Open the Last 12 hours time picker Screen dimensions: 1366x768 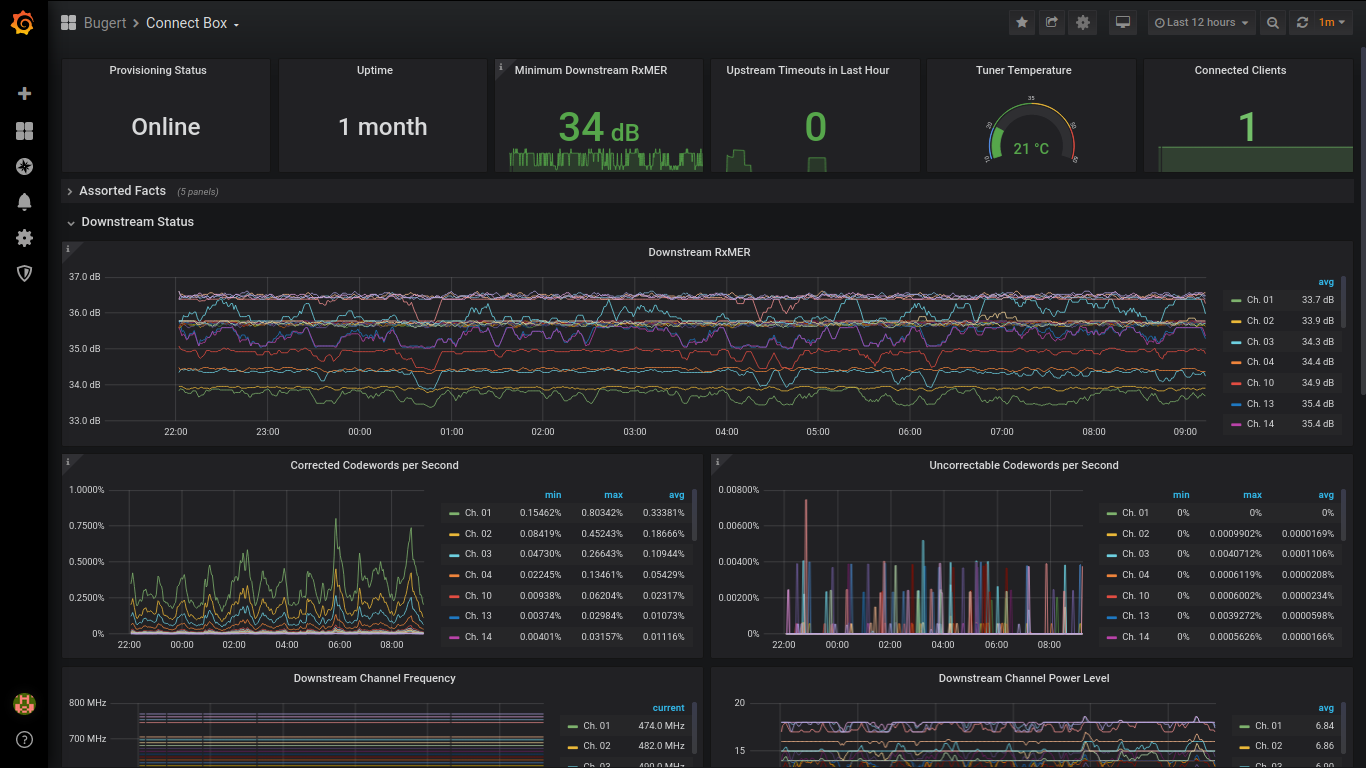1201,22
